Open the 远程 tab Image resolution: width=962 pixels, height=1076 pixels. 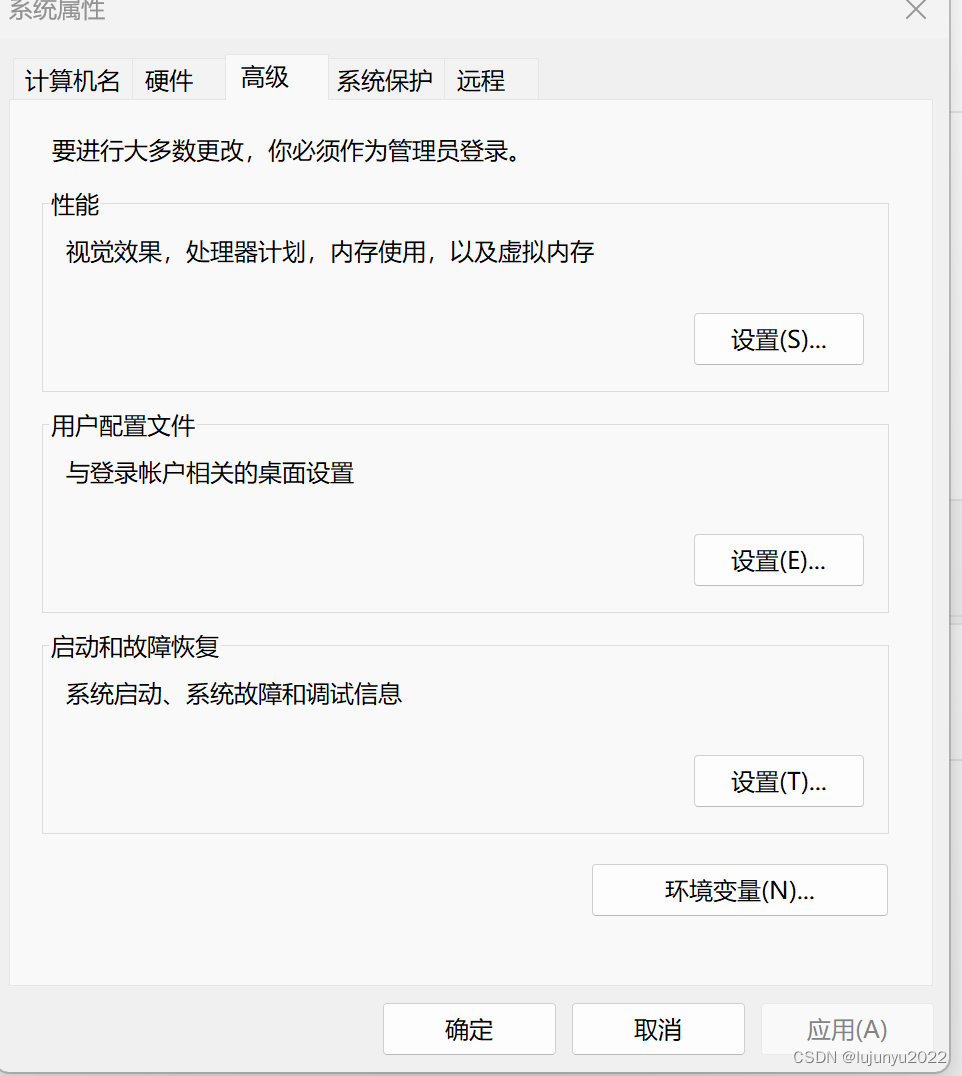491,80
